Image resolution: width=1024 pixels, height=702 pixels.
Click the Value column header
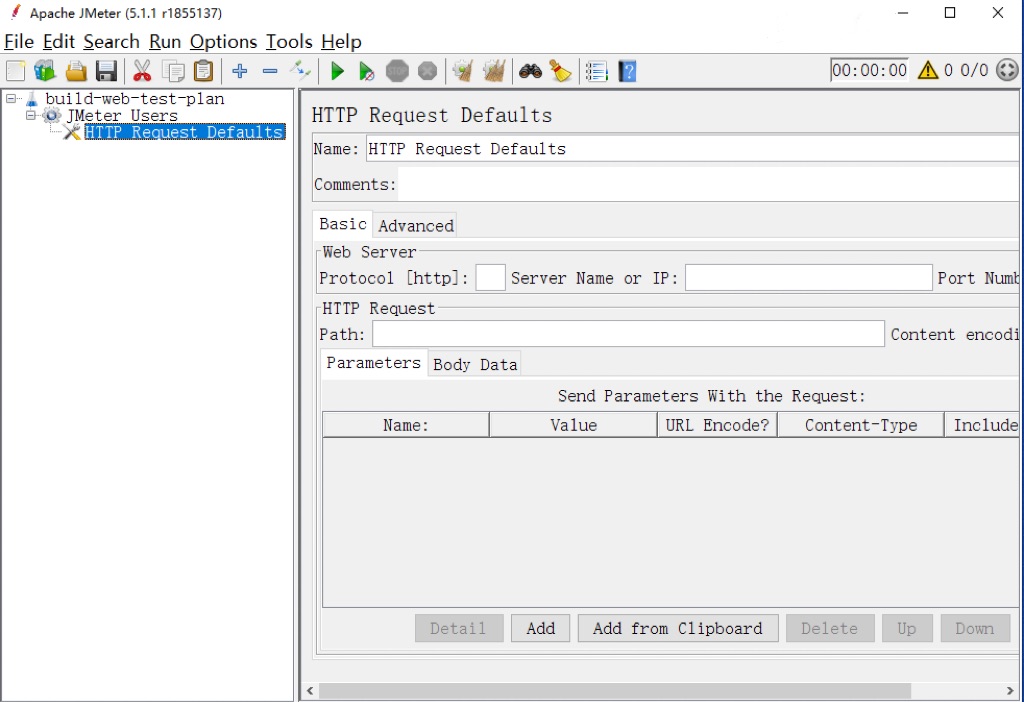point(573,425)
